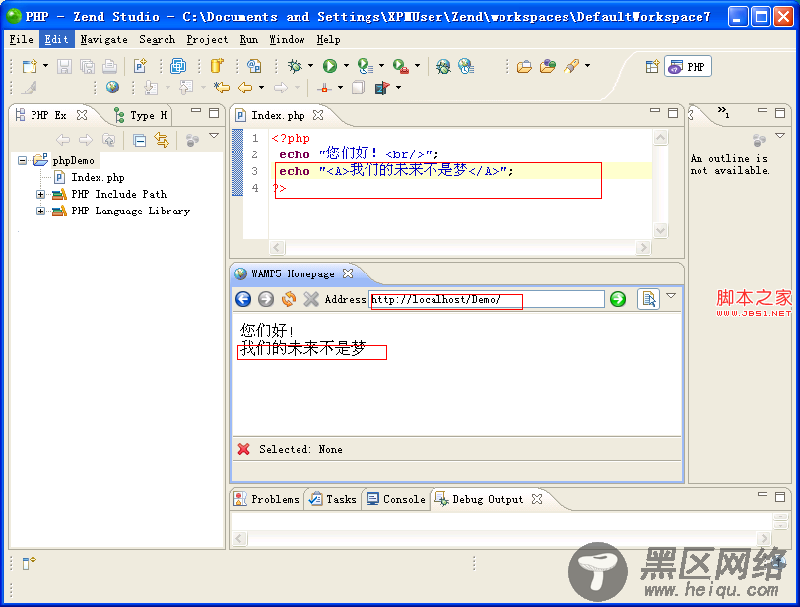Open the Run dropdown arrow in toolbar
The image size is (800, 607).
[346, 66]
